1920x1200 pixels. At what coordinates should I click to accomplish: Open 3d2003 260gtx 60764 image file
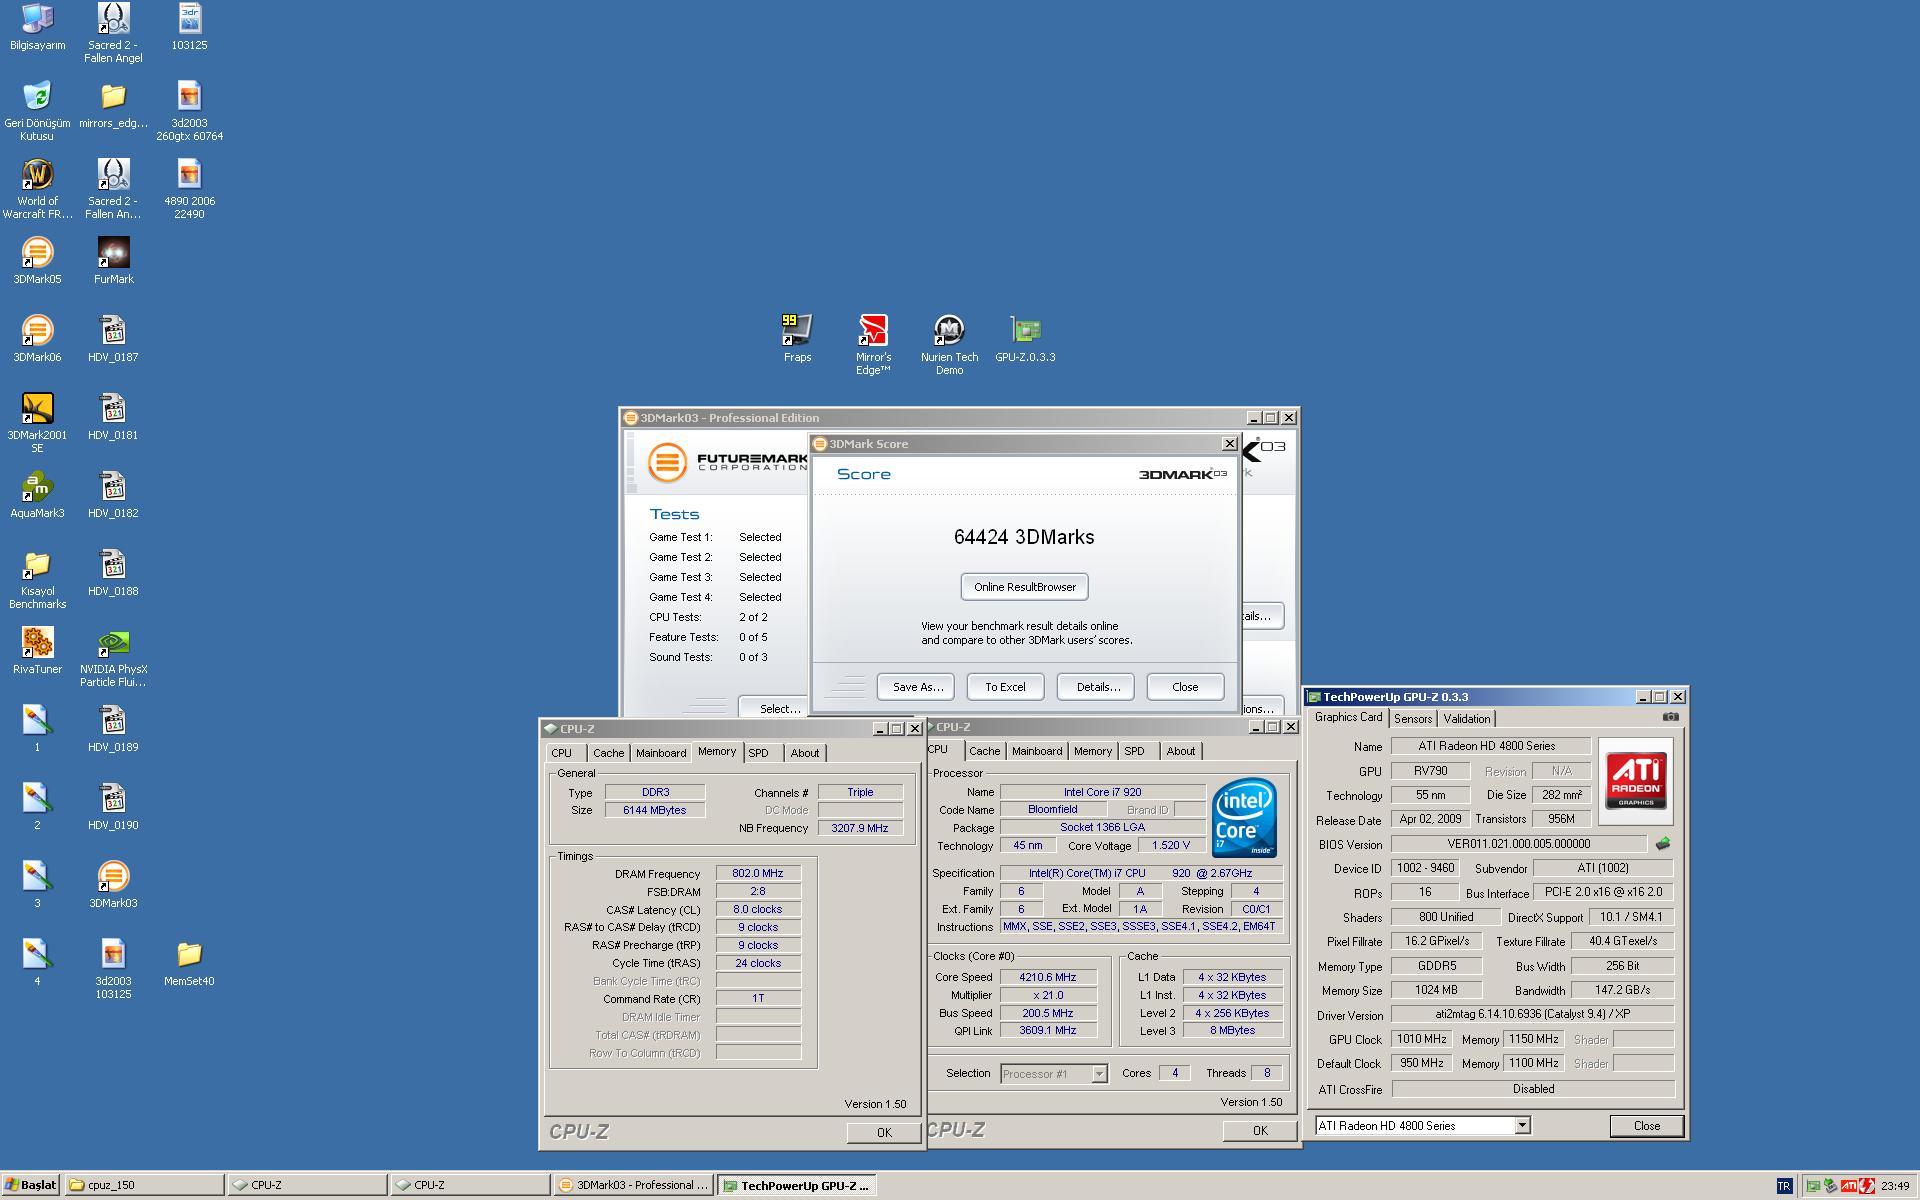click(x=189, y=111)
